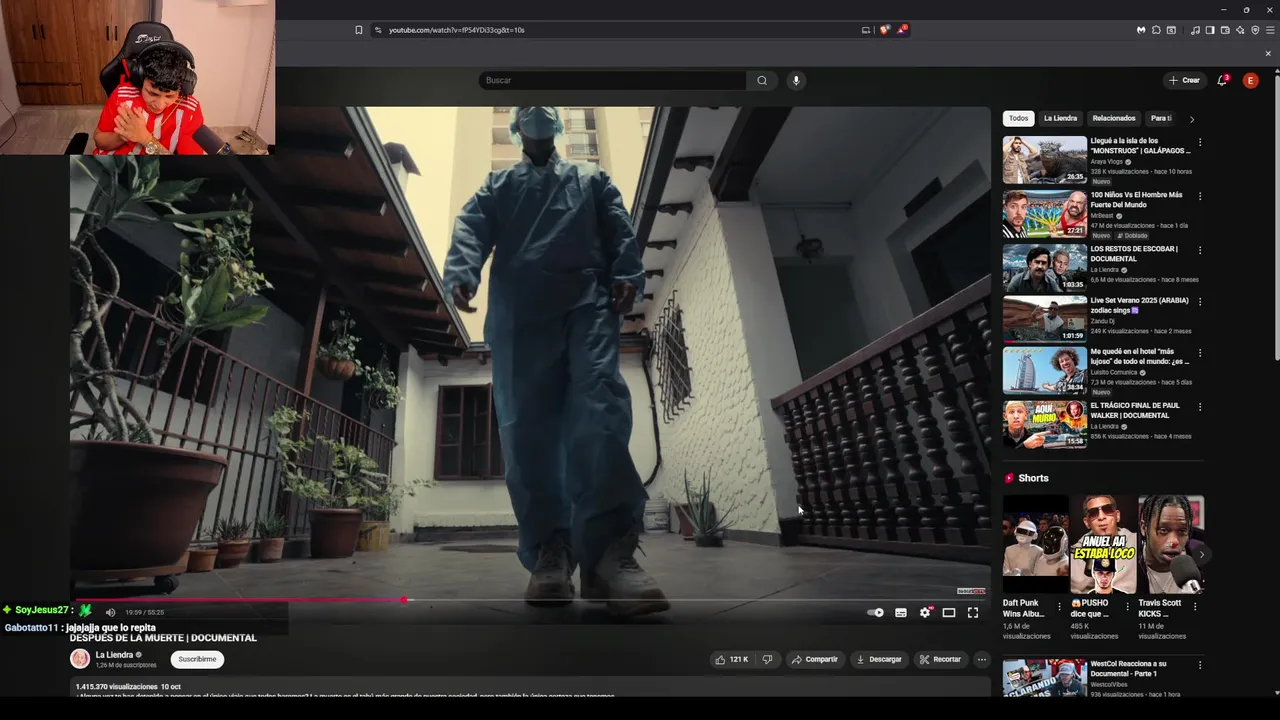1280x720 pixels.
Task: Open more actions ellipsis under video
Action: [x=982, y=659]
